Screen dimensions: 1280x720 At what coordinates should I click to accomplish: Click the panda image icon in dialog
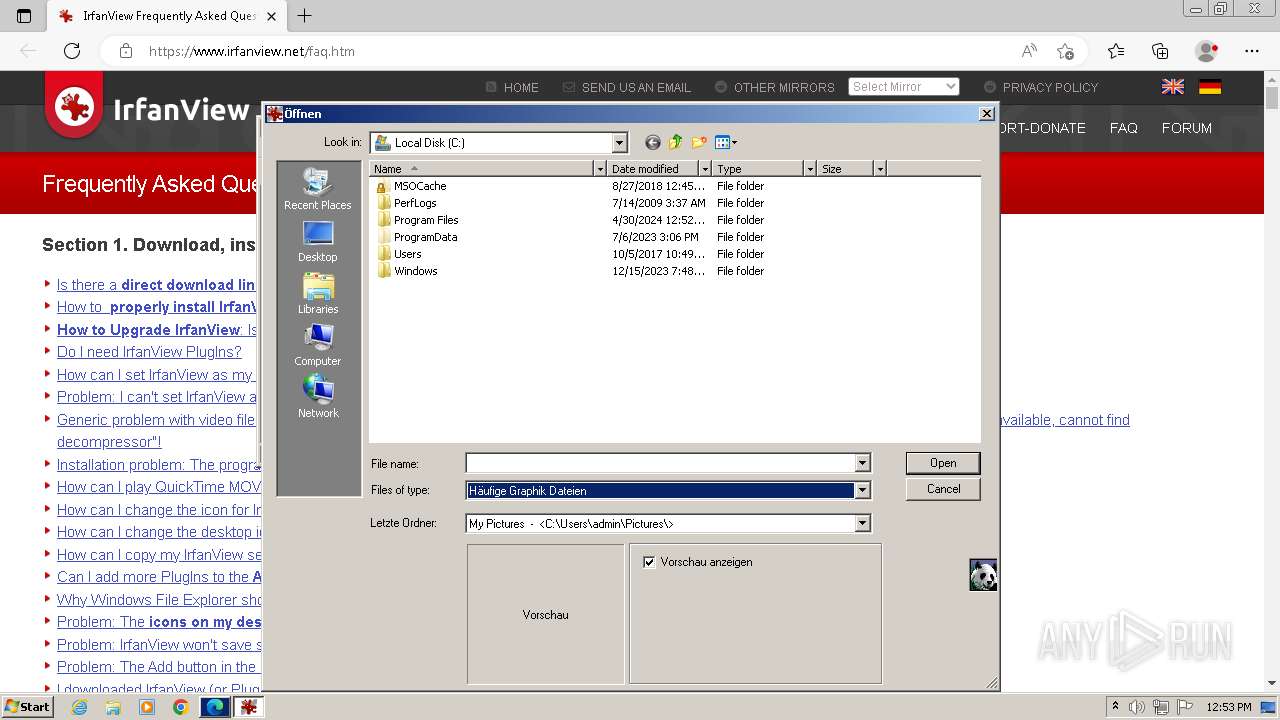pos(983,575)
